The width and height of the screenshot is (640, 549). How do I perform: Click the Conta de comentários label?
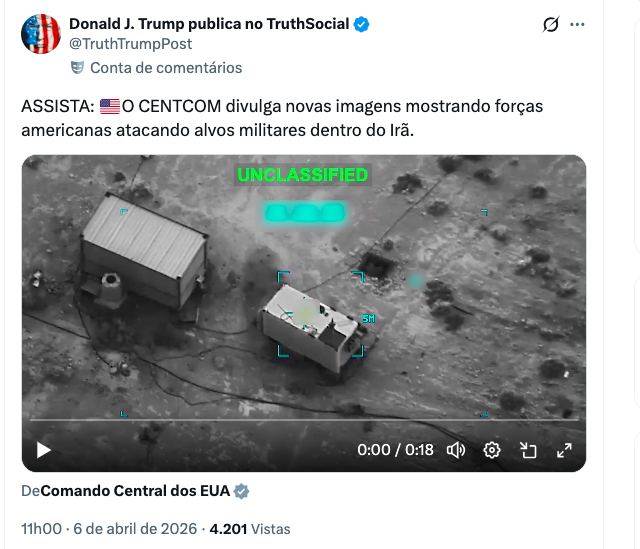[x=166, y=68]
